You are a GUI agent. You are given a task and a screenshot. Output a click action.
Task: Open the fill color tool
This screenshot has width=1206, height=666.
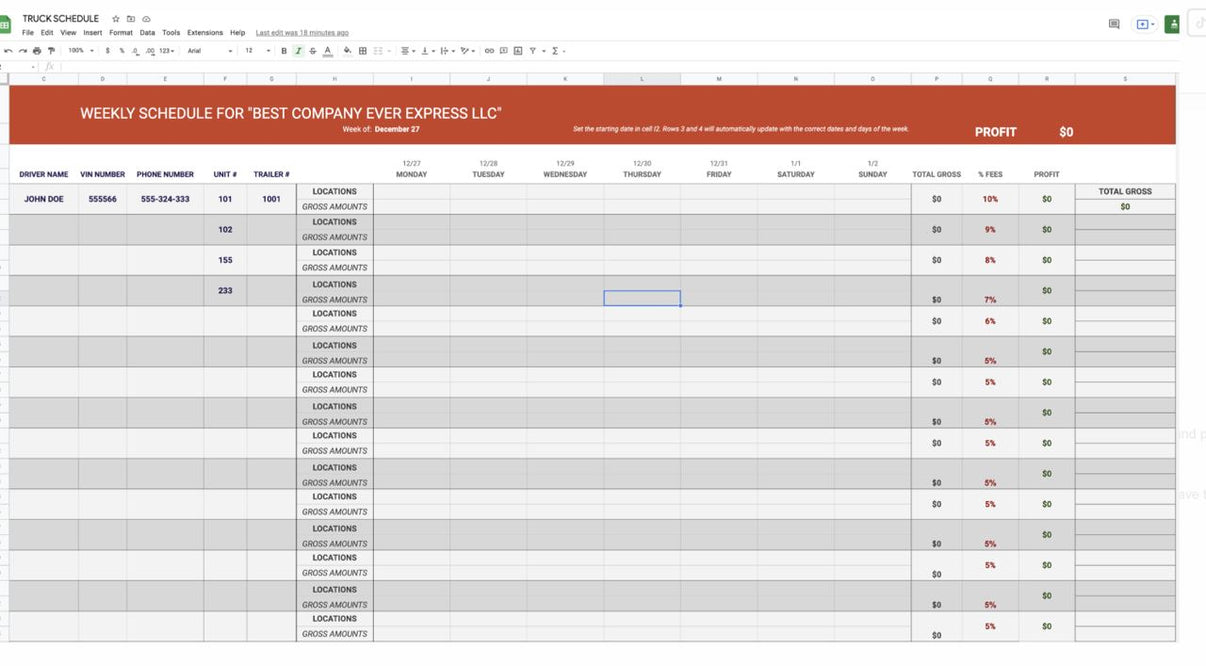coord(345,50)
